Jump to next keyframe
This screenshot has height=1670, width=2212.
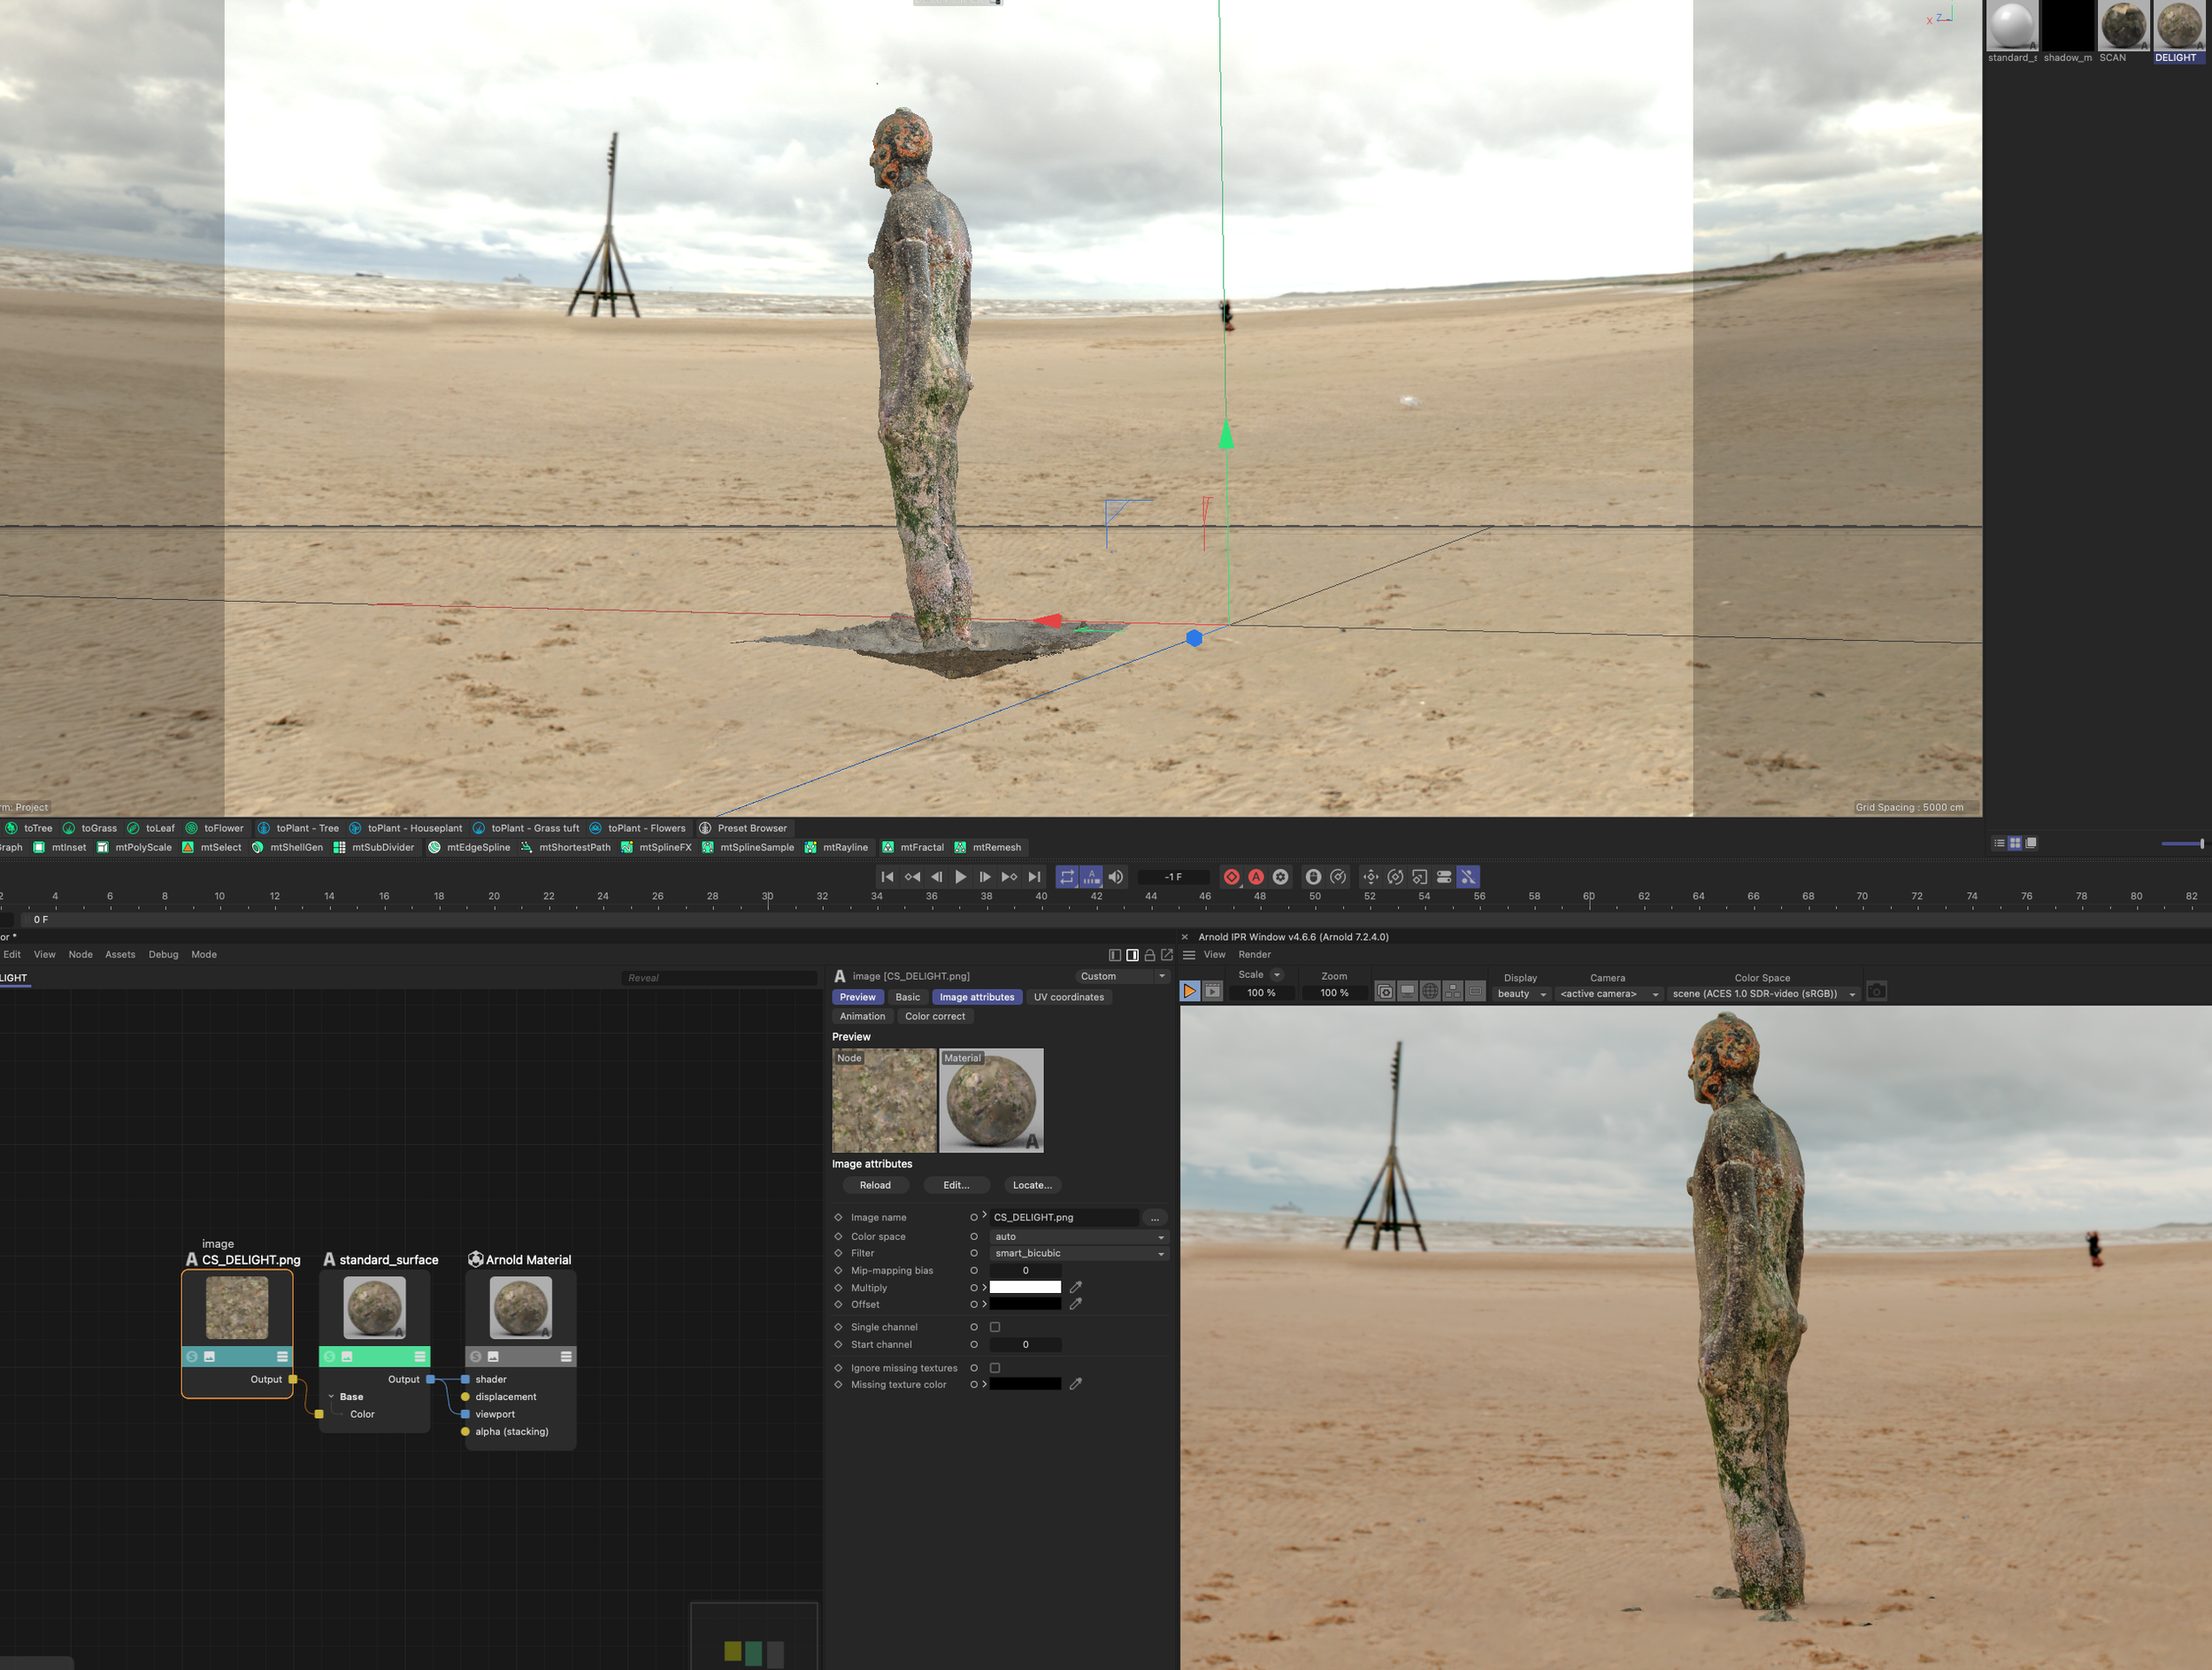[x=1010, y=877]
